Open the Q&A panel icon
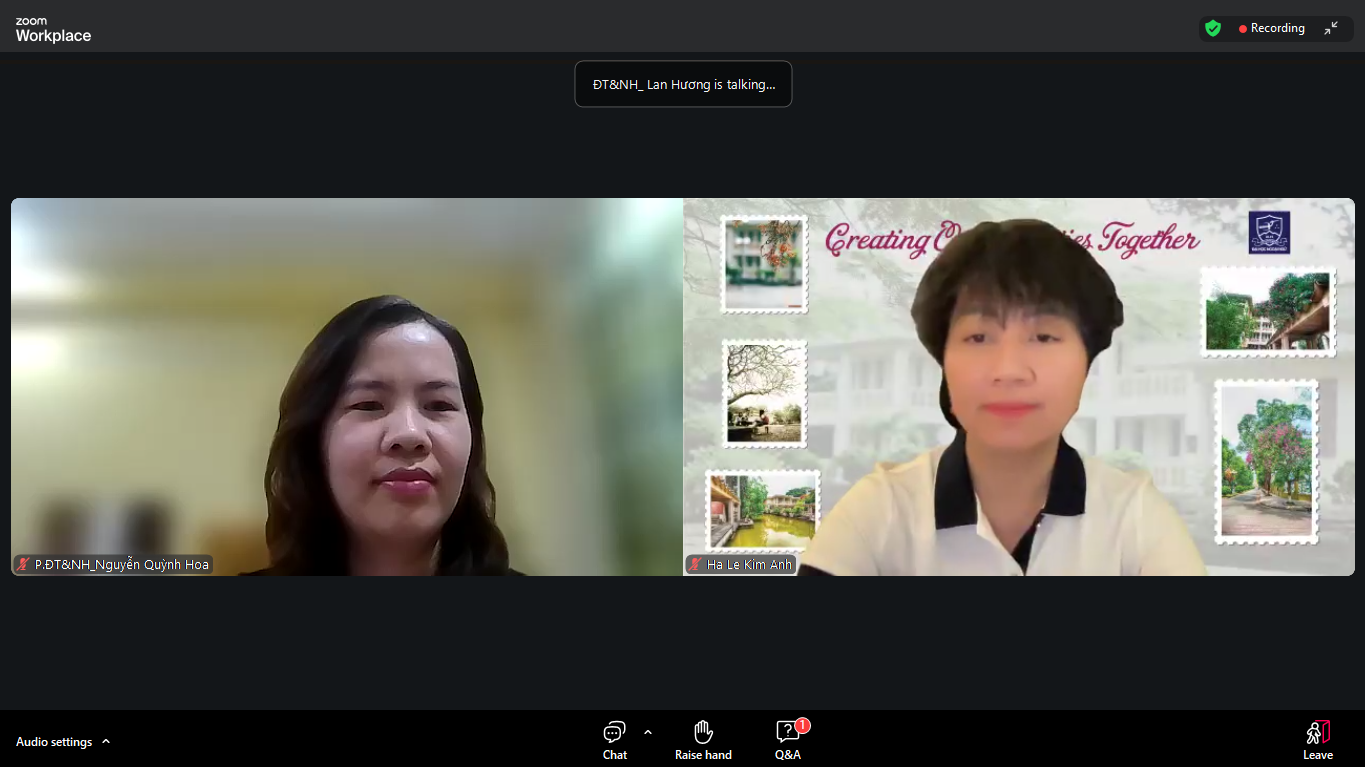 click(787, 732)
